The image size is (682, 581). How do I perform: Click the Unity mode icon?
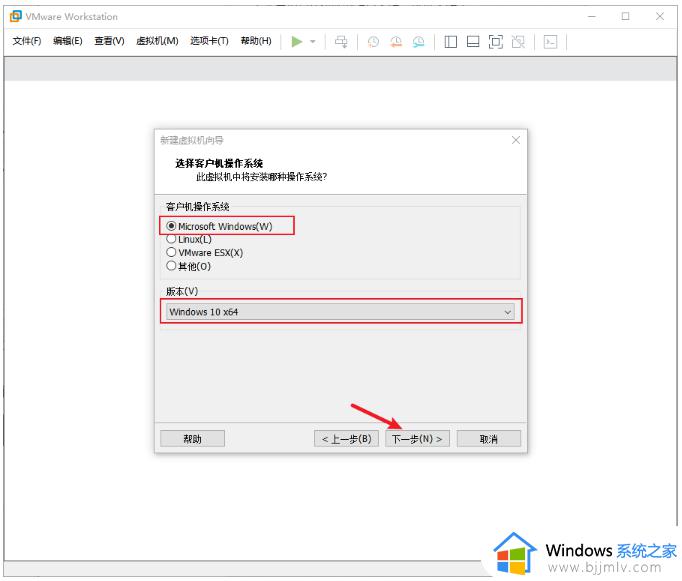coord(518,42)
